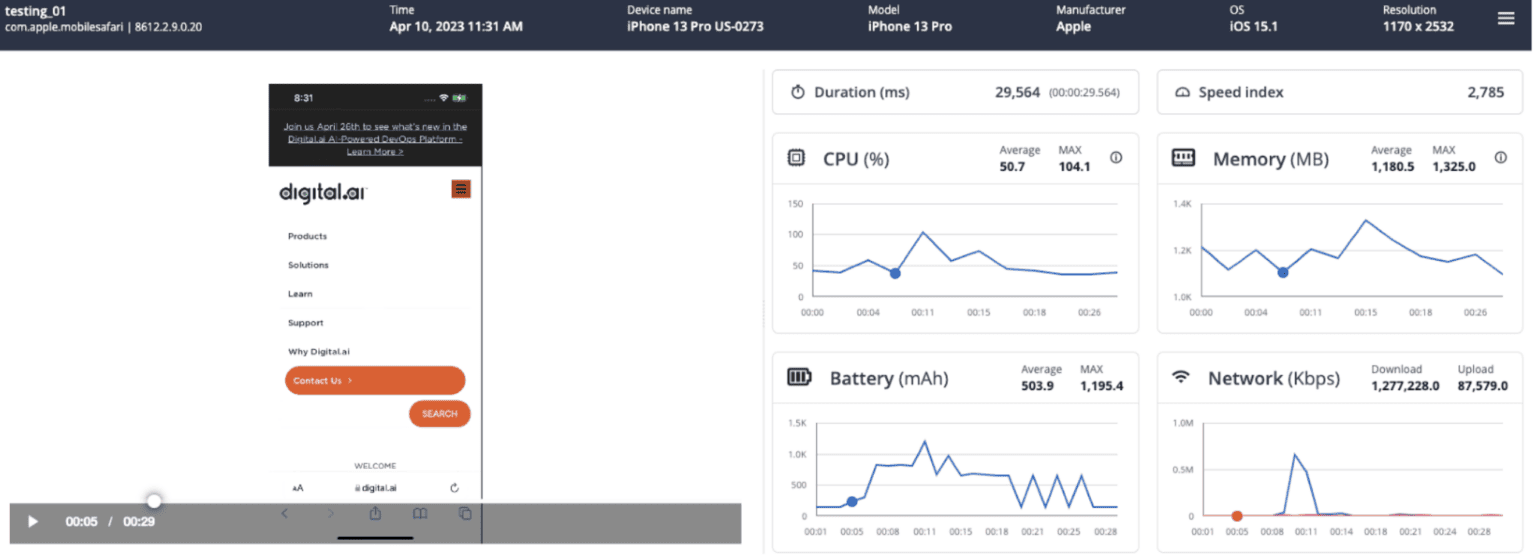
Task: Click the Memory module icon
Action: click(1183, 158)
